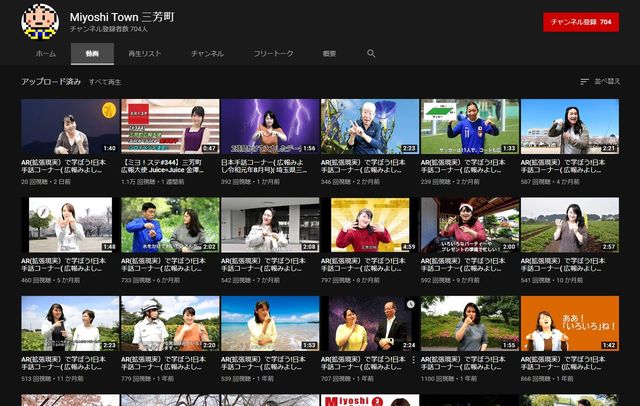Open 並べ替え sort dropdown
Image resolution: width=640 pixels, height=406 pixels.
(600, 82)
